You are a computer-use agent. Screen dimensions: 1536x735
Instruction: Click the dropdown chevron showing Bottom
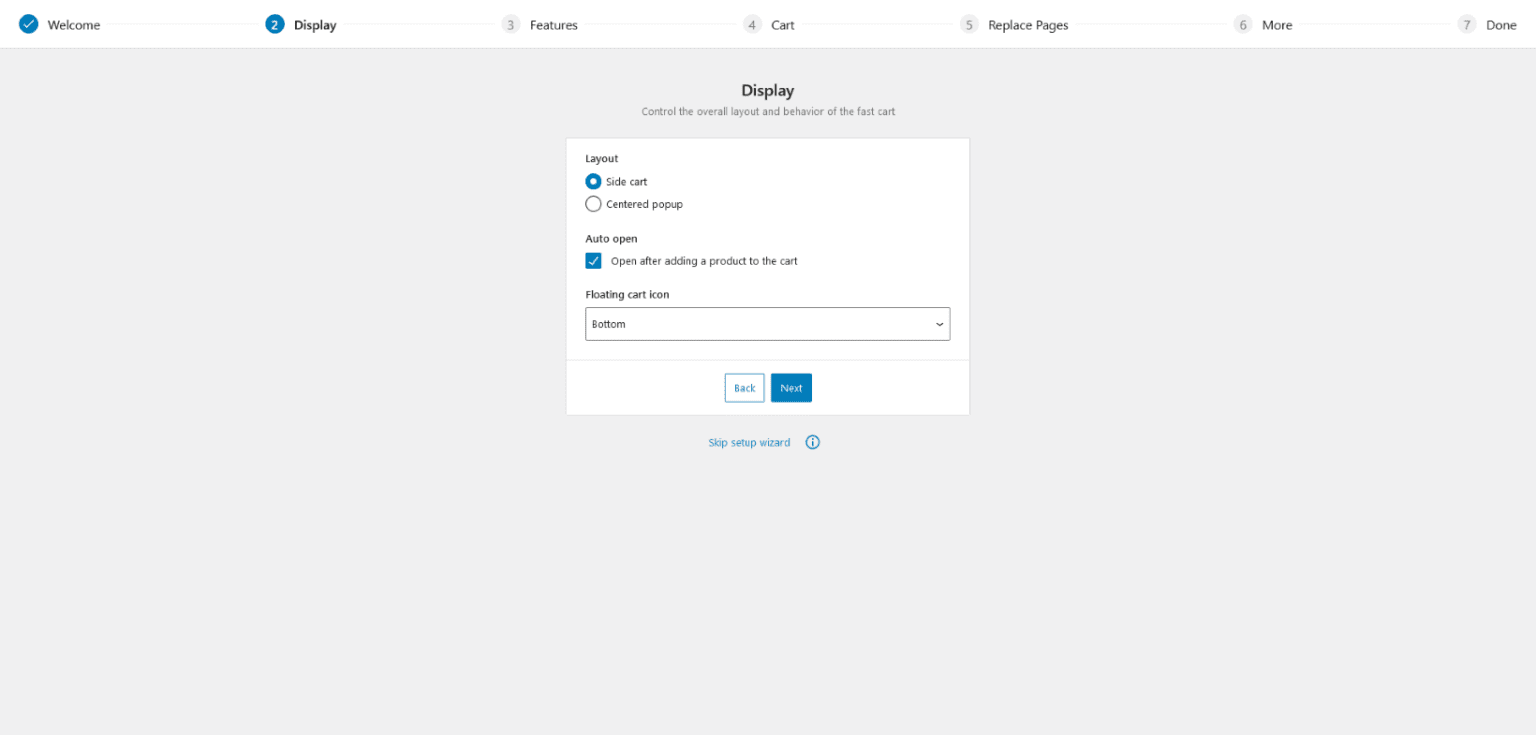[939, 323]
